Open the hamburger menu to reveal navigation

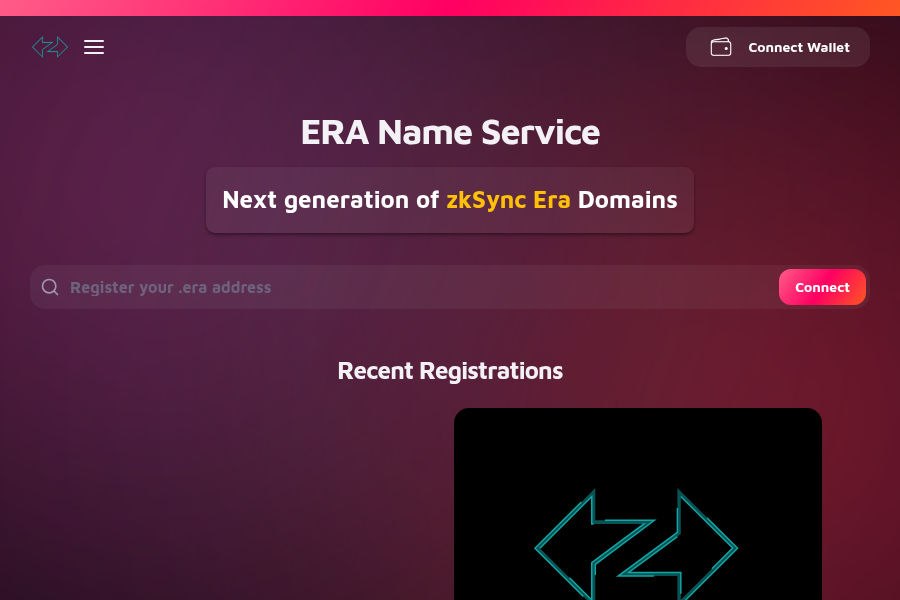(x=94, y=47)
